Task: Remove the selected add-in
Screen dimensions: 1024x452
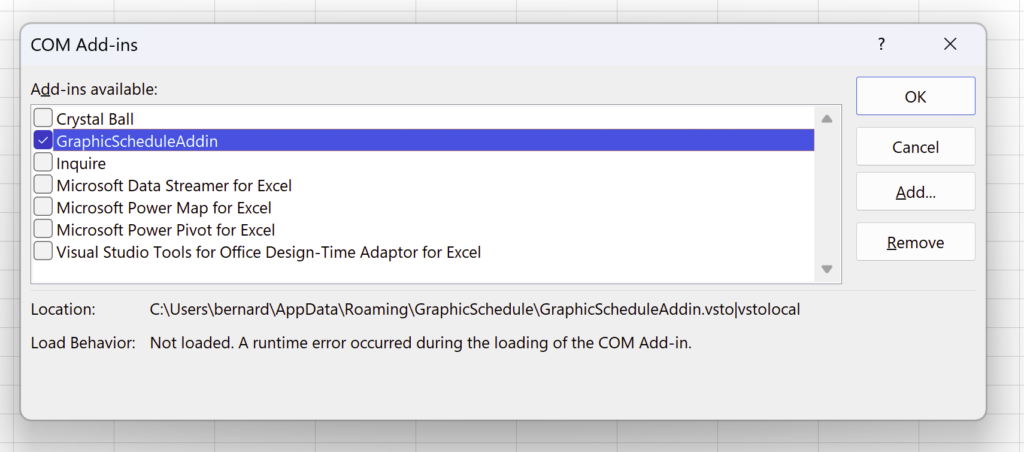Action: [916, 242]
